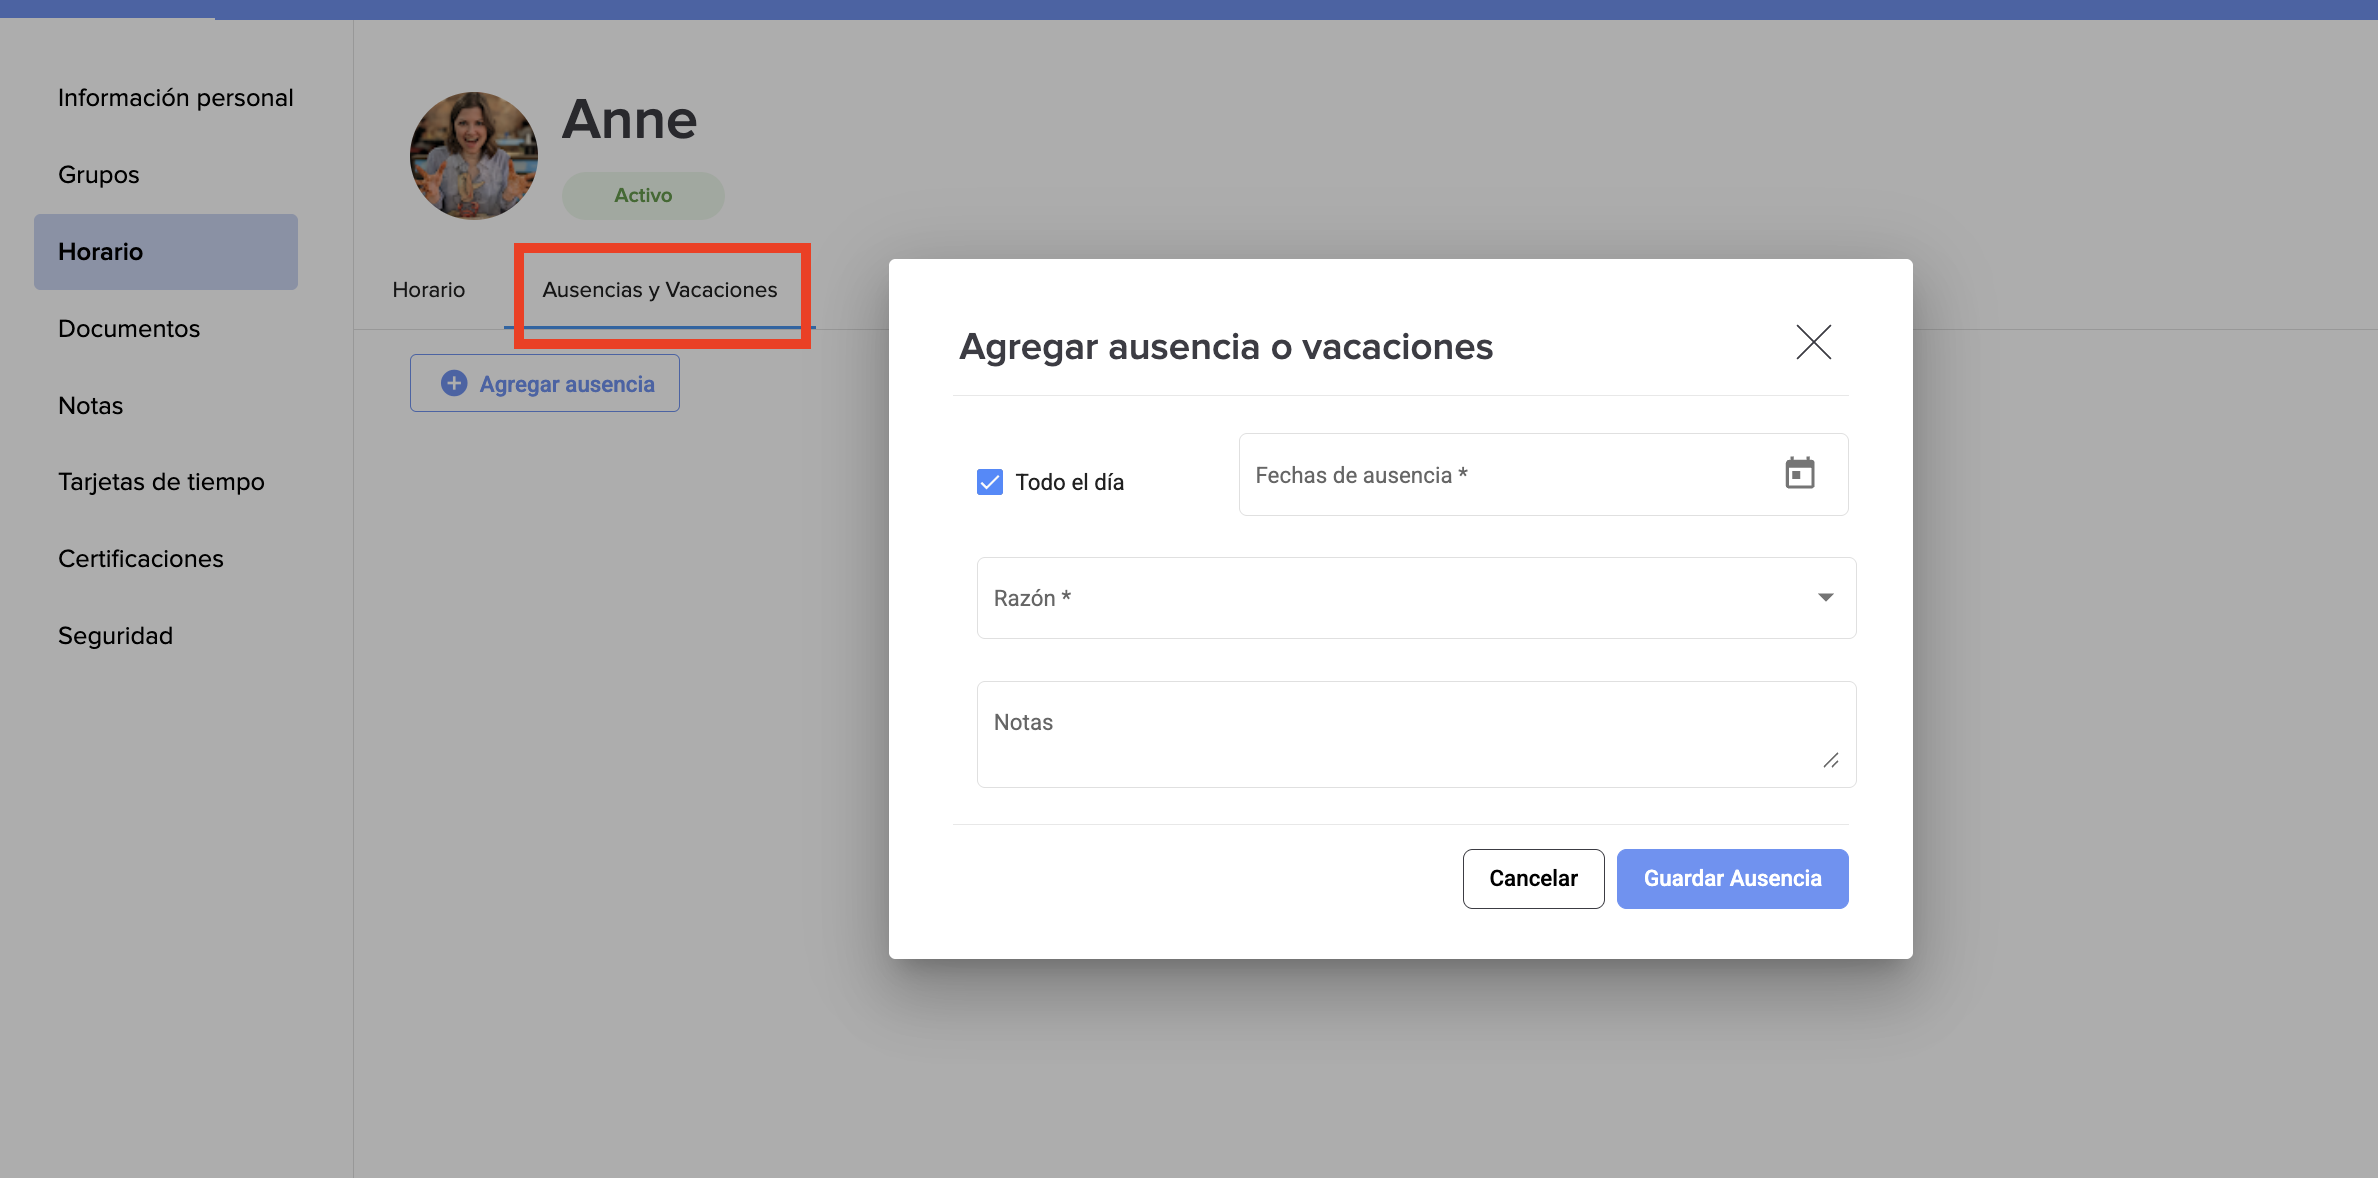
Task: Expand the Razón dropdown arrow
Action: coord(1825,597)
